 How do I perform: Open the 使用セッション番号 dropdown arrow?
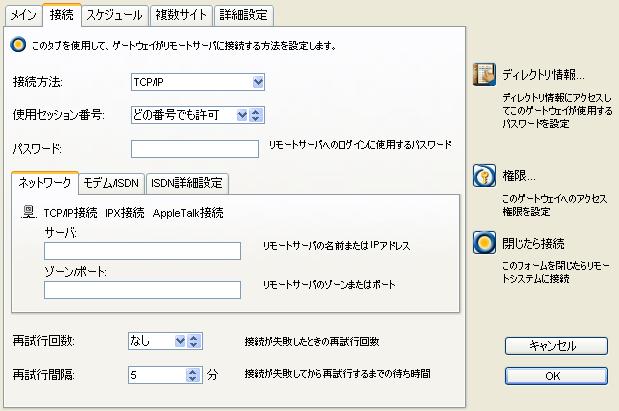(242, 115)
